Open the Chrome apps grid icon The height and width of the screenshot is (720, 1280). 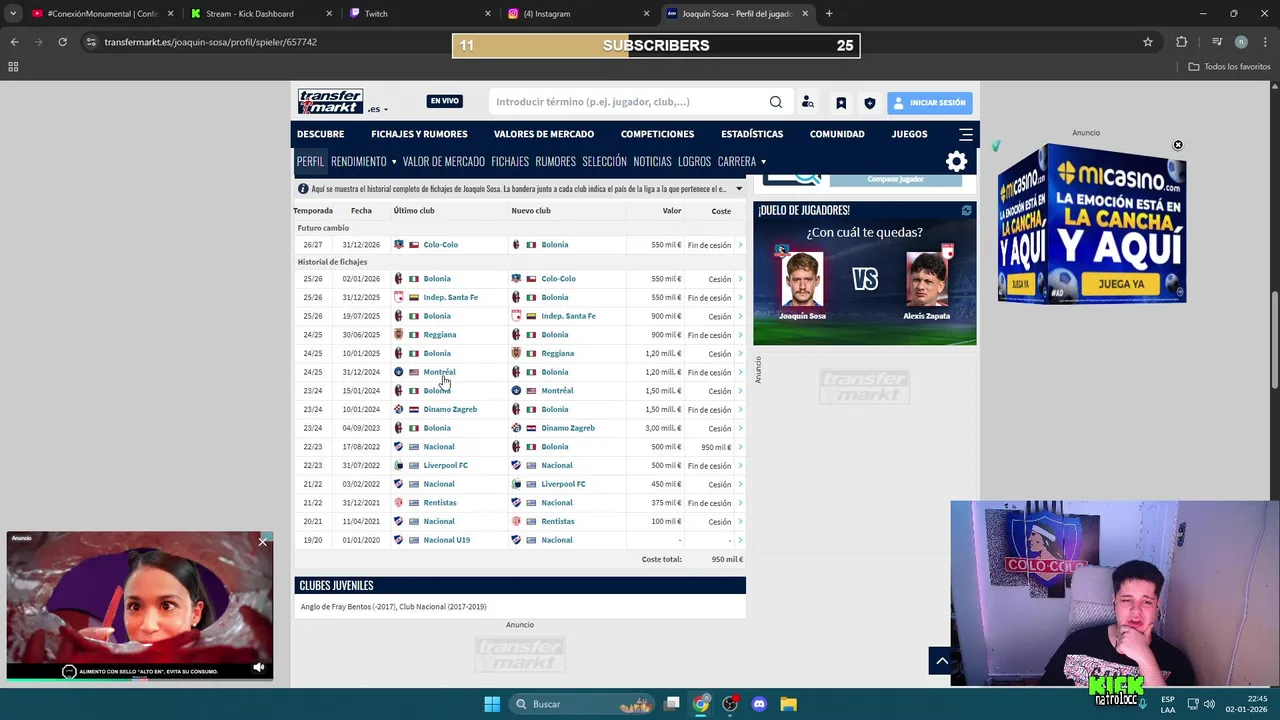[13, 67]
